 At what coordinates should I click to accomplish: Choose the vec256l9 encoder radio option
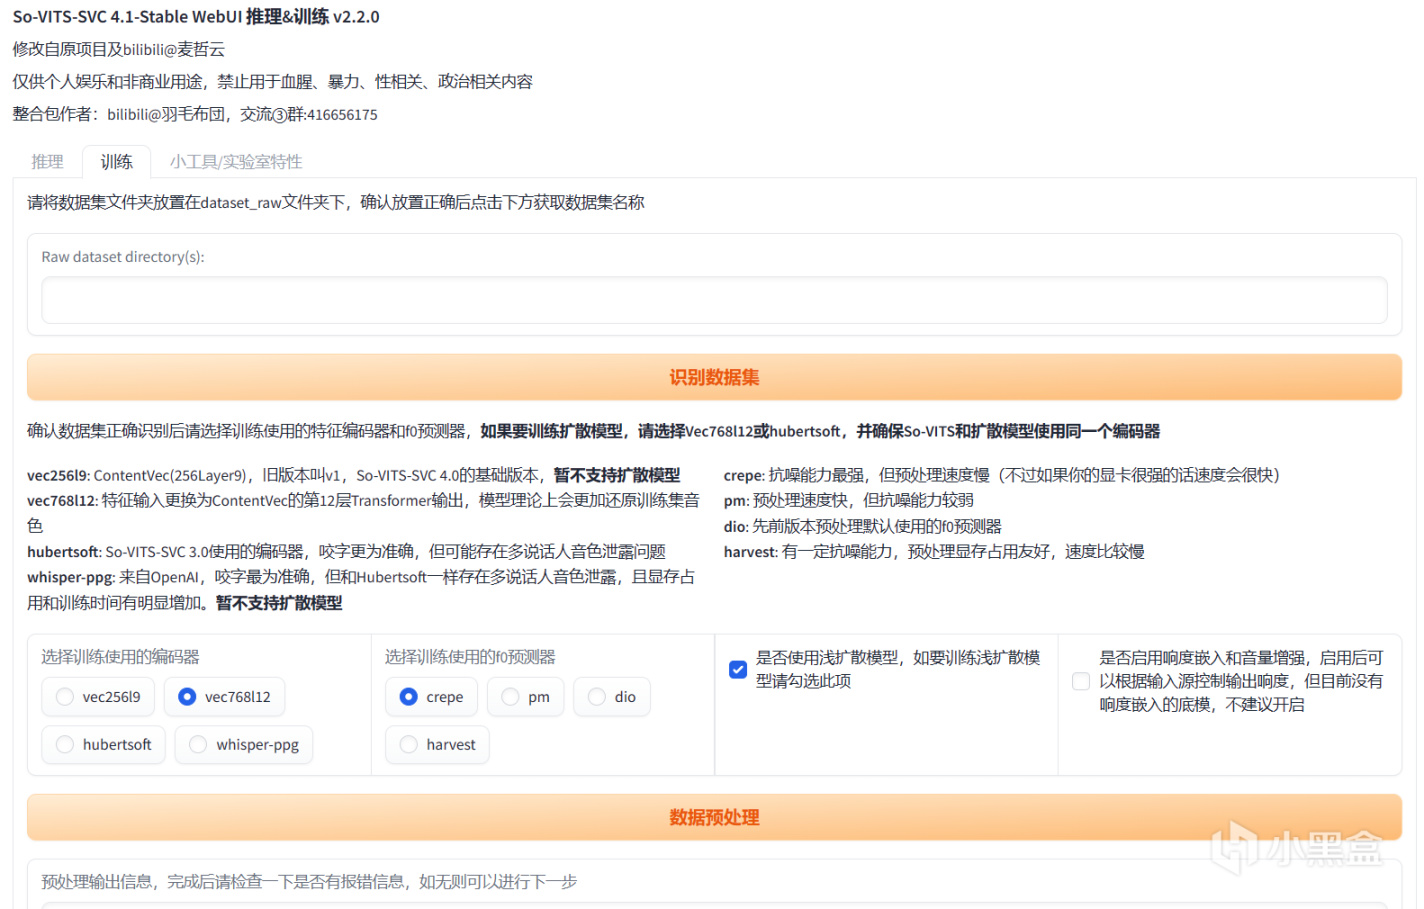pos(98,697)
